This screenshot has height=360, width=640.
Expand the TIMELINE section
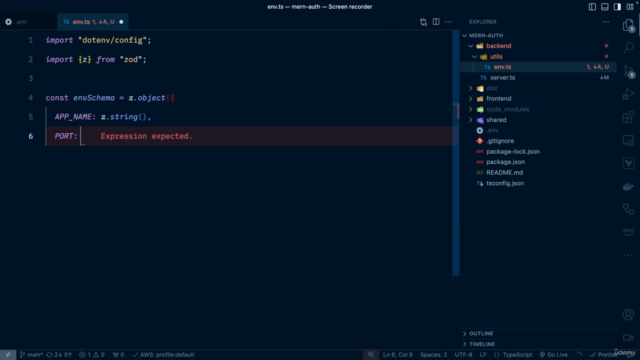coord(538,344)
